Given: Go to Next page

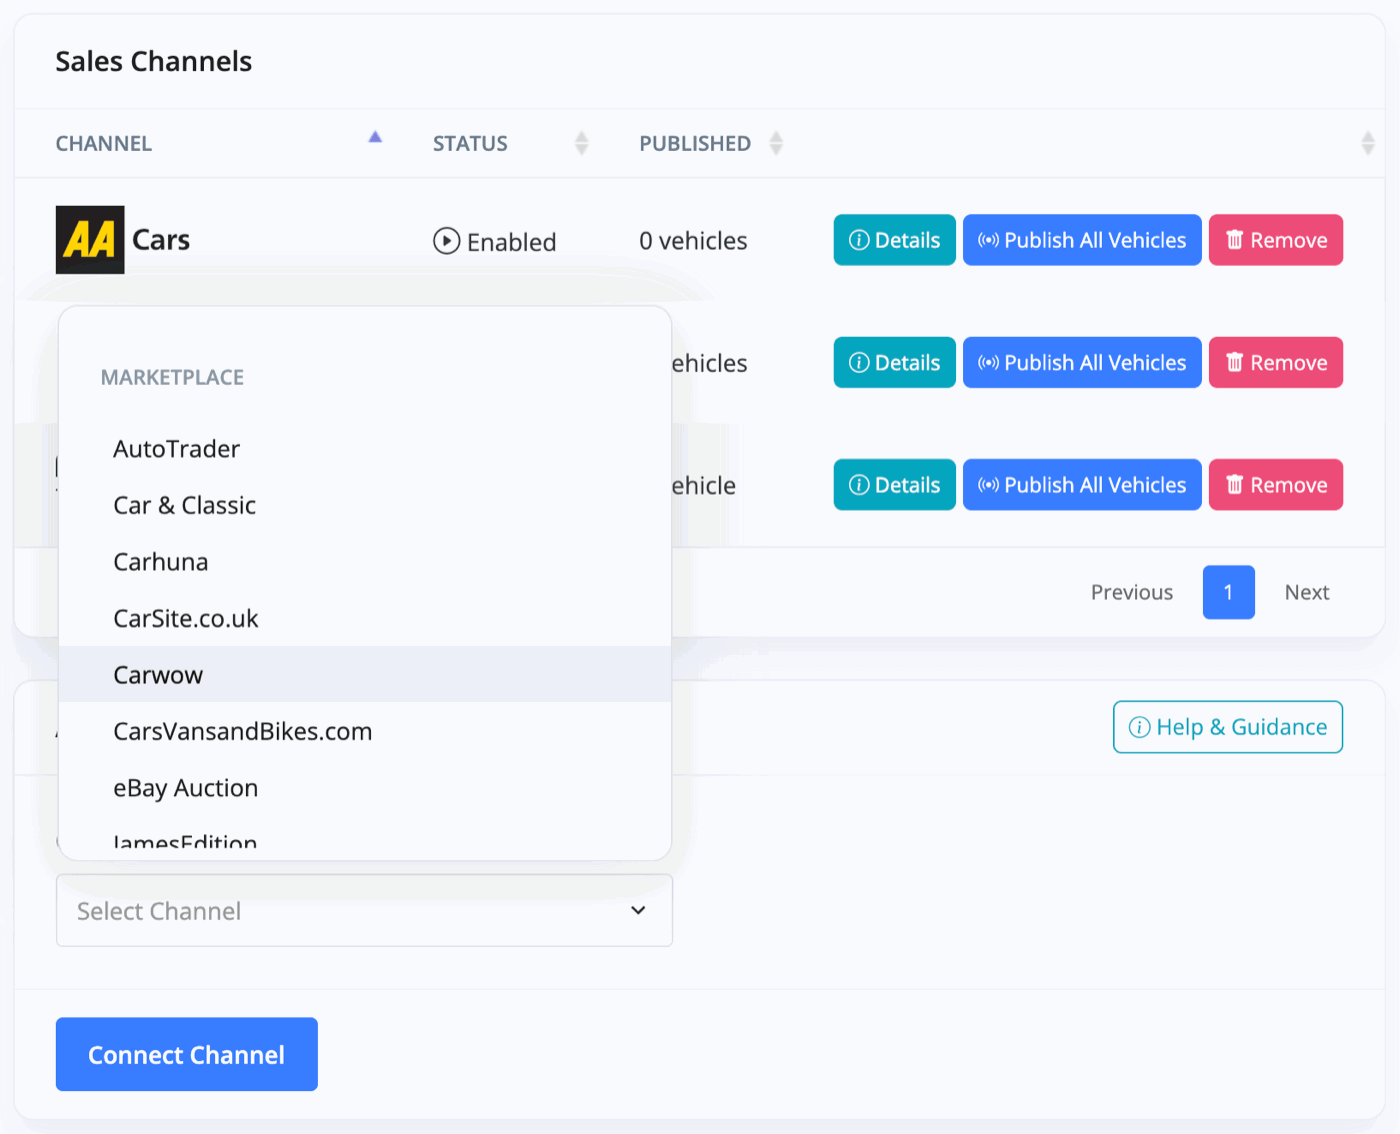Looking at the screenshot, I should (x=1306, y=592).
